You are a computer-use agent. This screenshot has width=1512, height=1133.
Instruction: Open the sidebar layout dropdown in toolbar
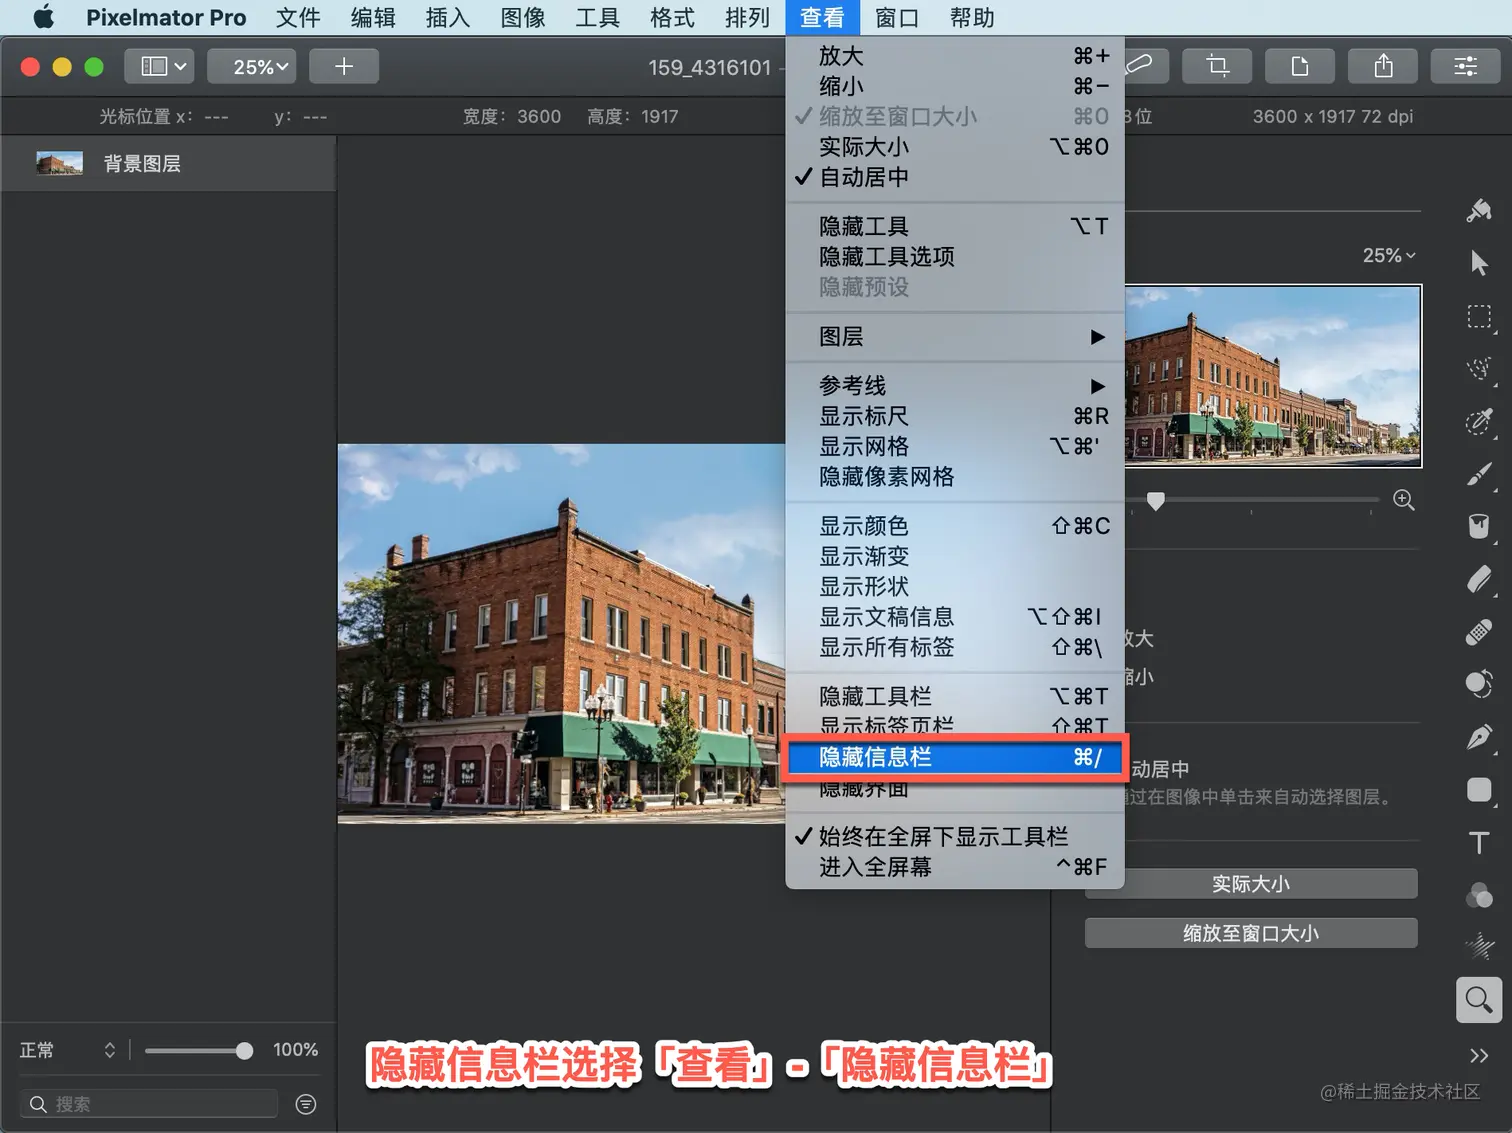click(x=160, y=66)
